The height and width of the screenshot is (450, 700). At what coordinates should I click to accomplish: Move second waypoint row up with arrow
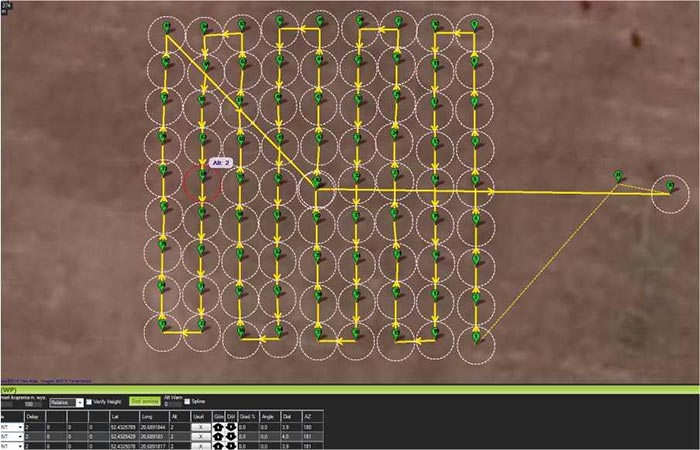click(x=219, y=435)
